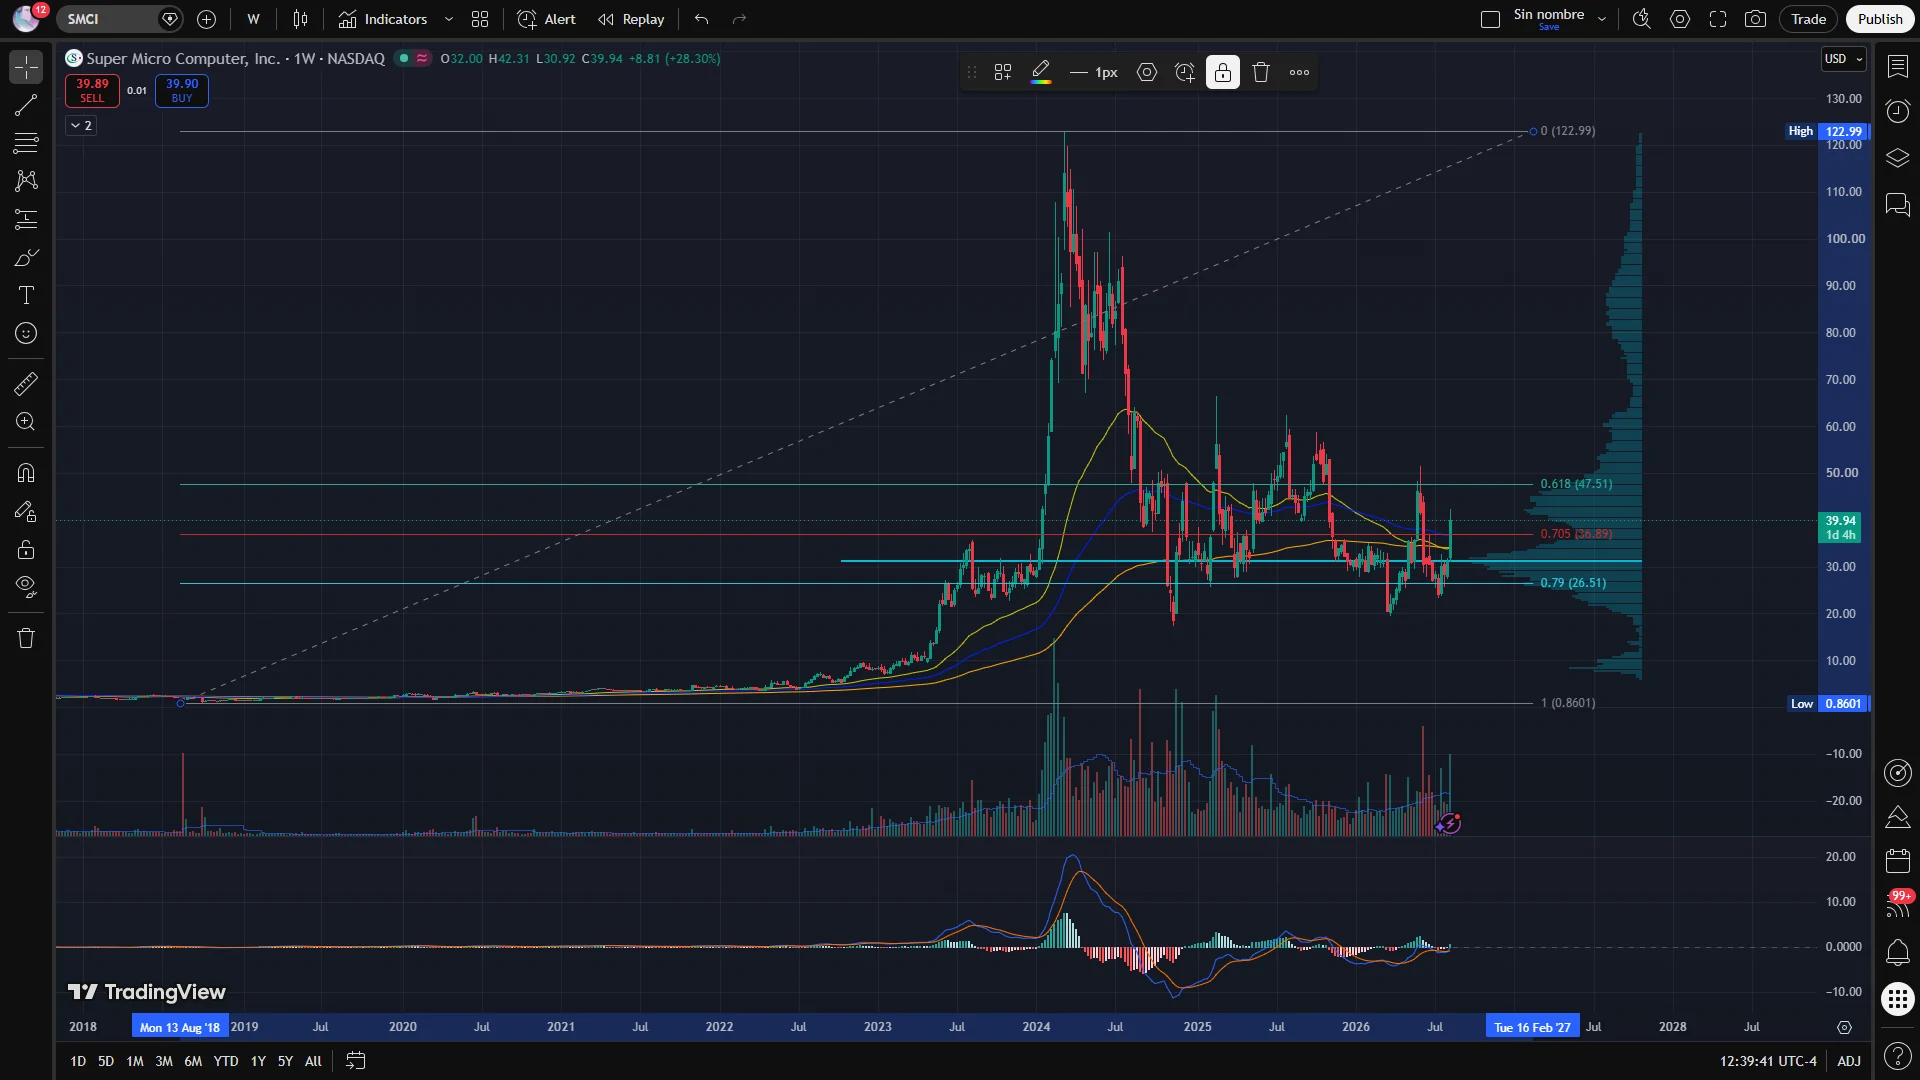Activate the zoom in tool
The height and width of the screenshot is (1080, 1920).
coord(26,422)
